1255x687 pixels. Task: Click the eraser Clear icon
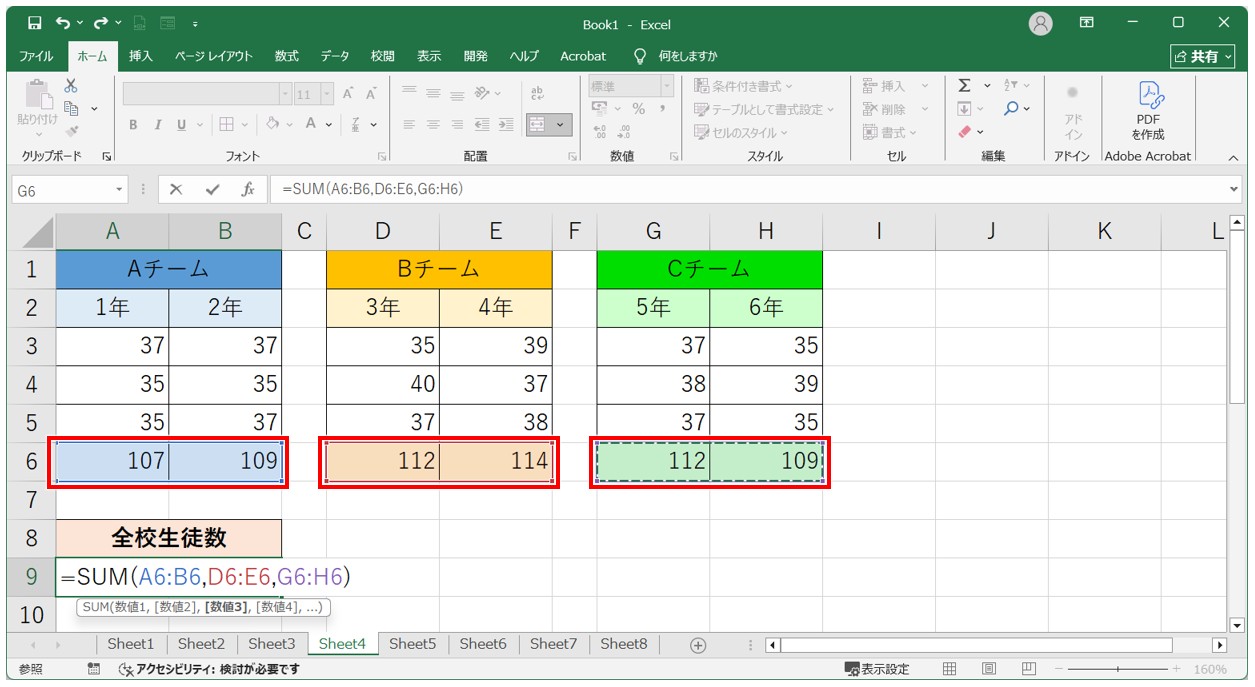coord(964,131)
